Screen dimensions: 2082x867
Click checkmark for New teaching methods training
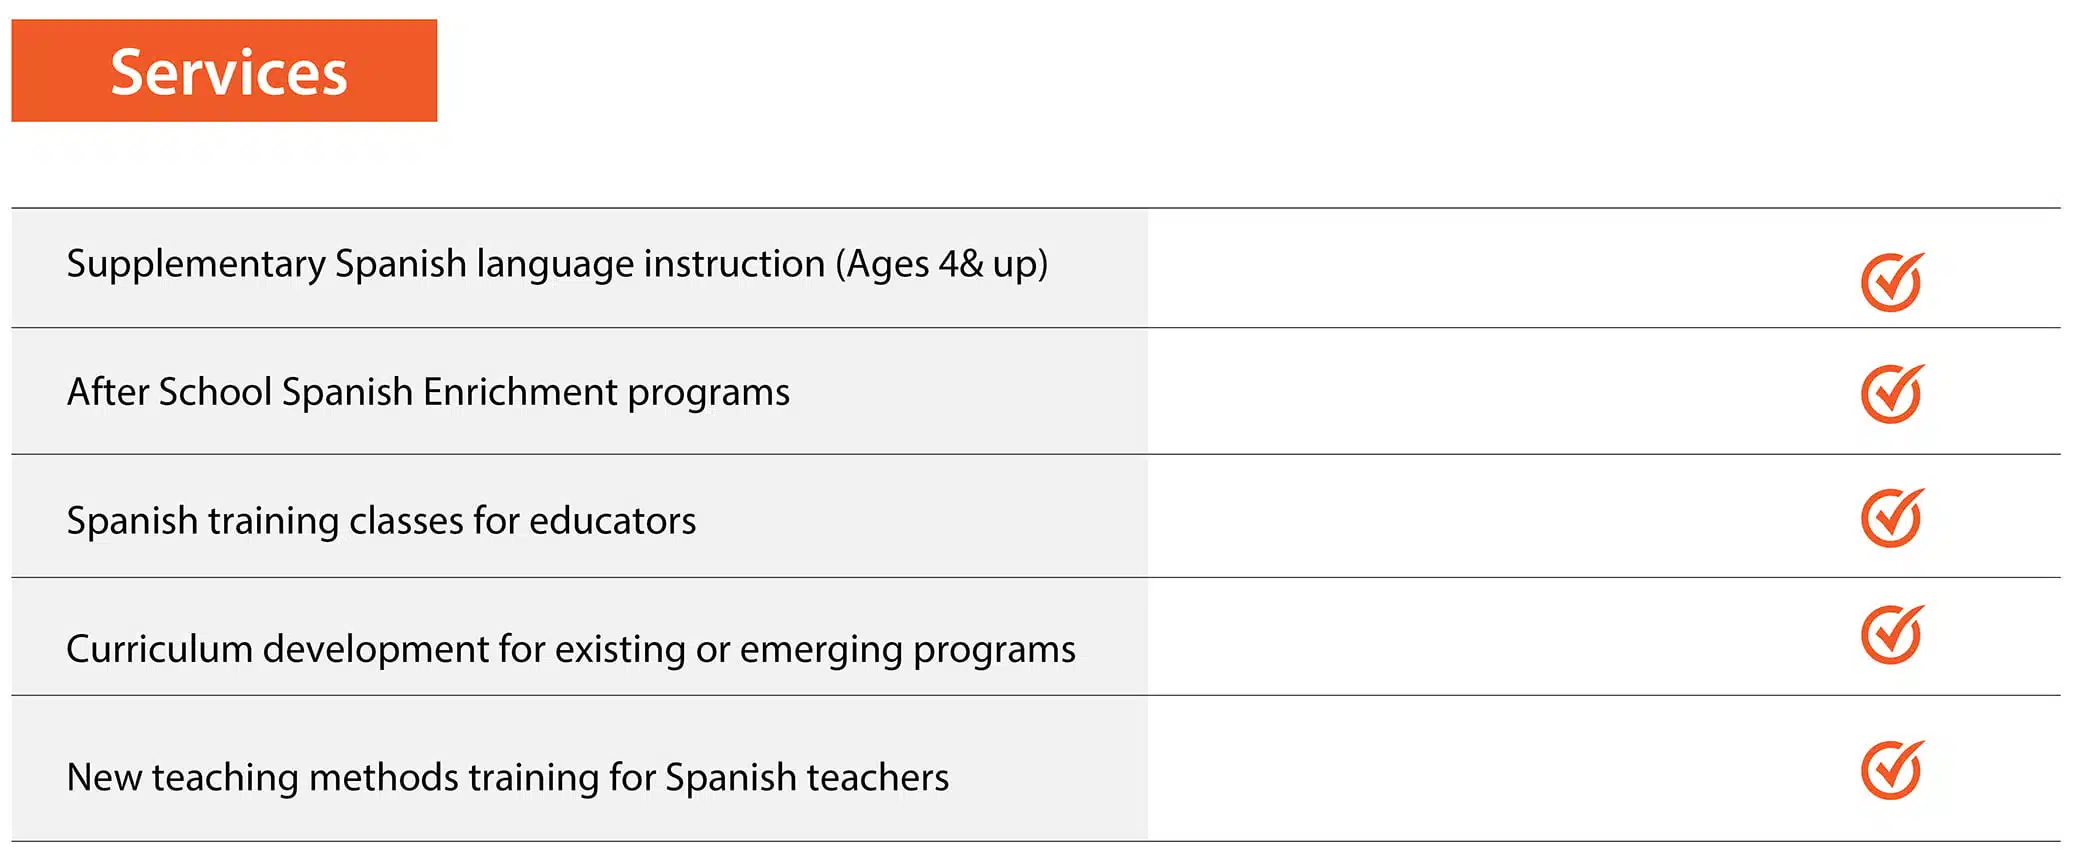(1891, 770)
